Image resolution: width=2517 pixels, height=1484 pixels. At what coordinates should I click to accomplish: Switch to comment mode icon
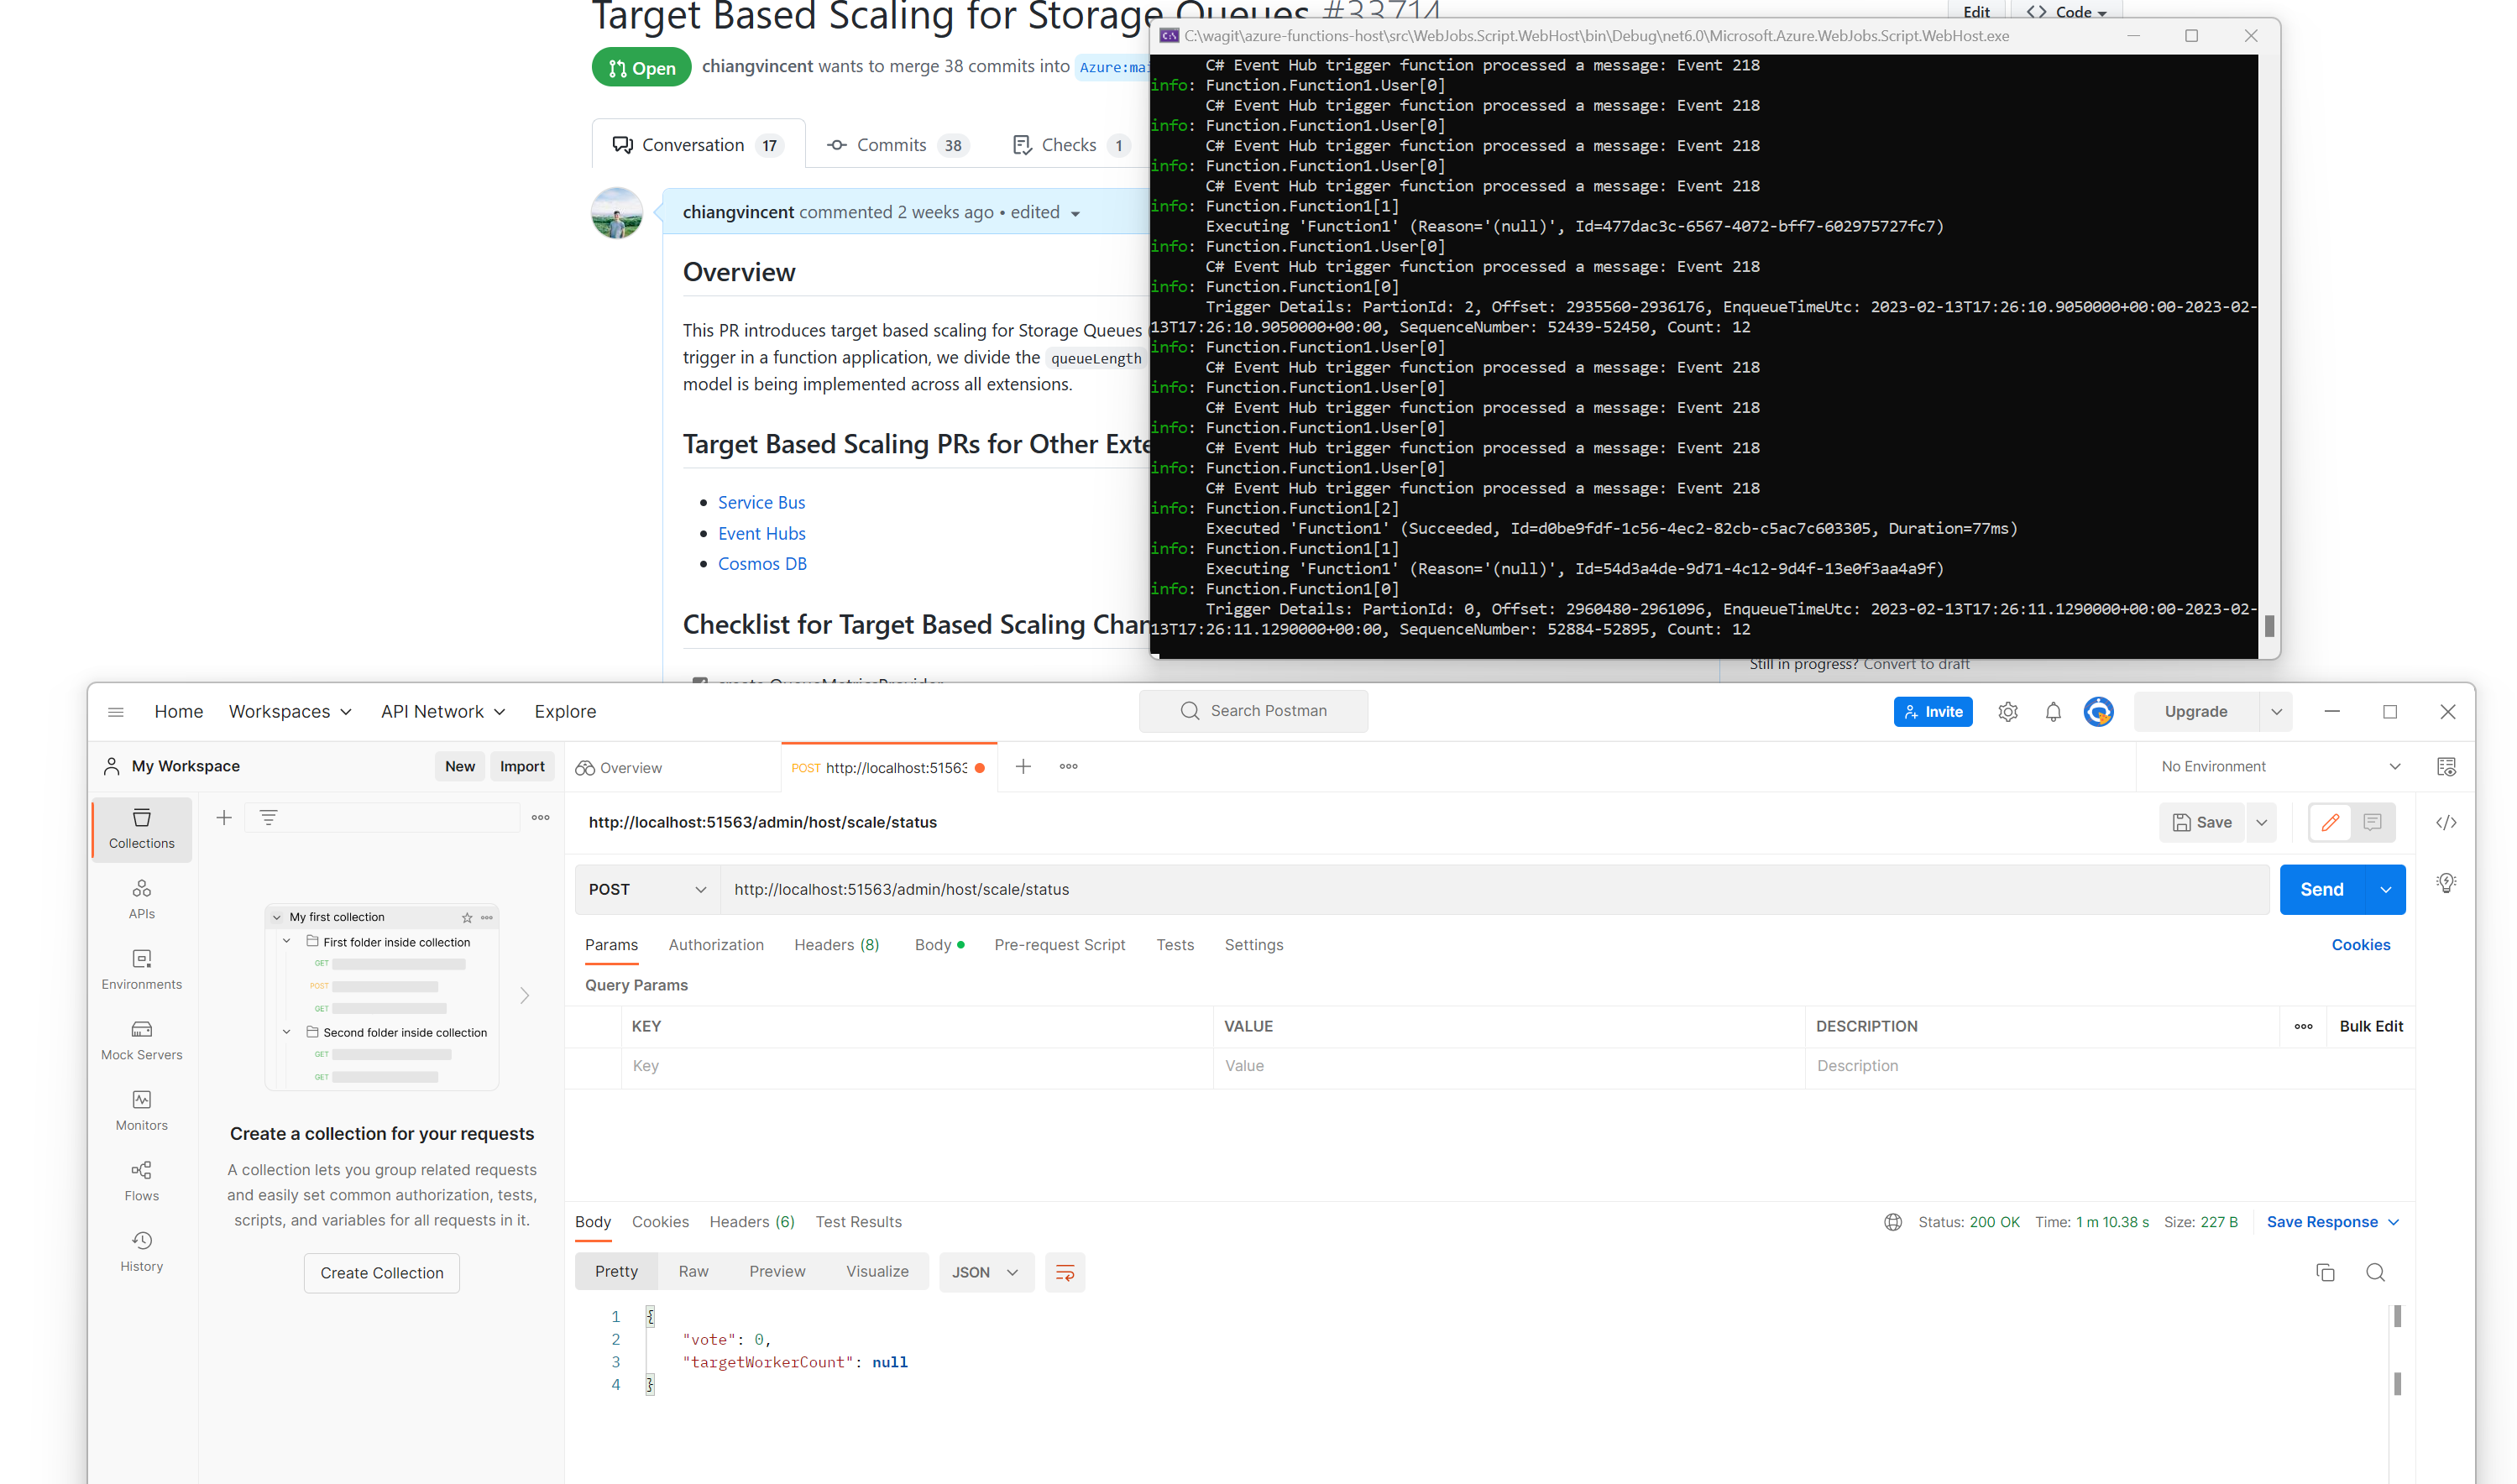coord(2371,822)
